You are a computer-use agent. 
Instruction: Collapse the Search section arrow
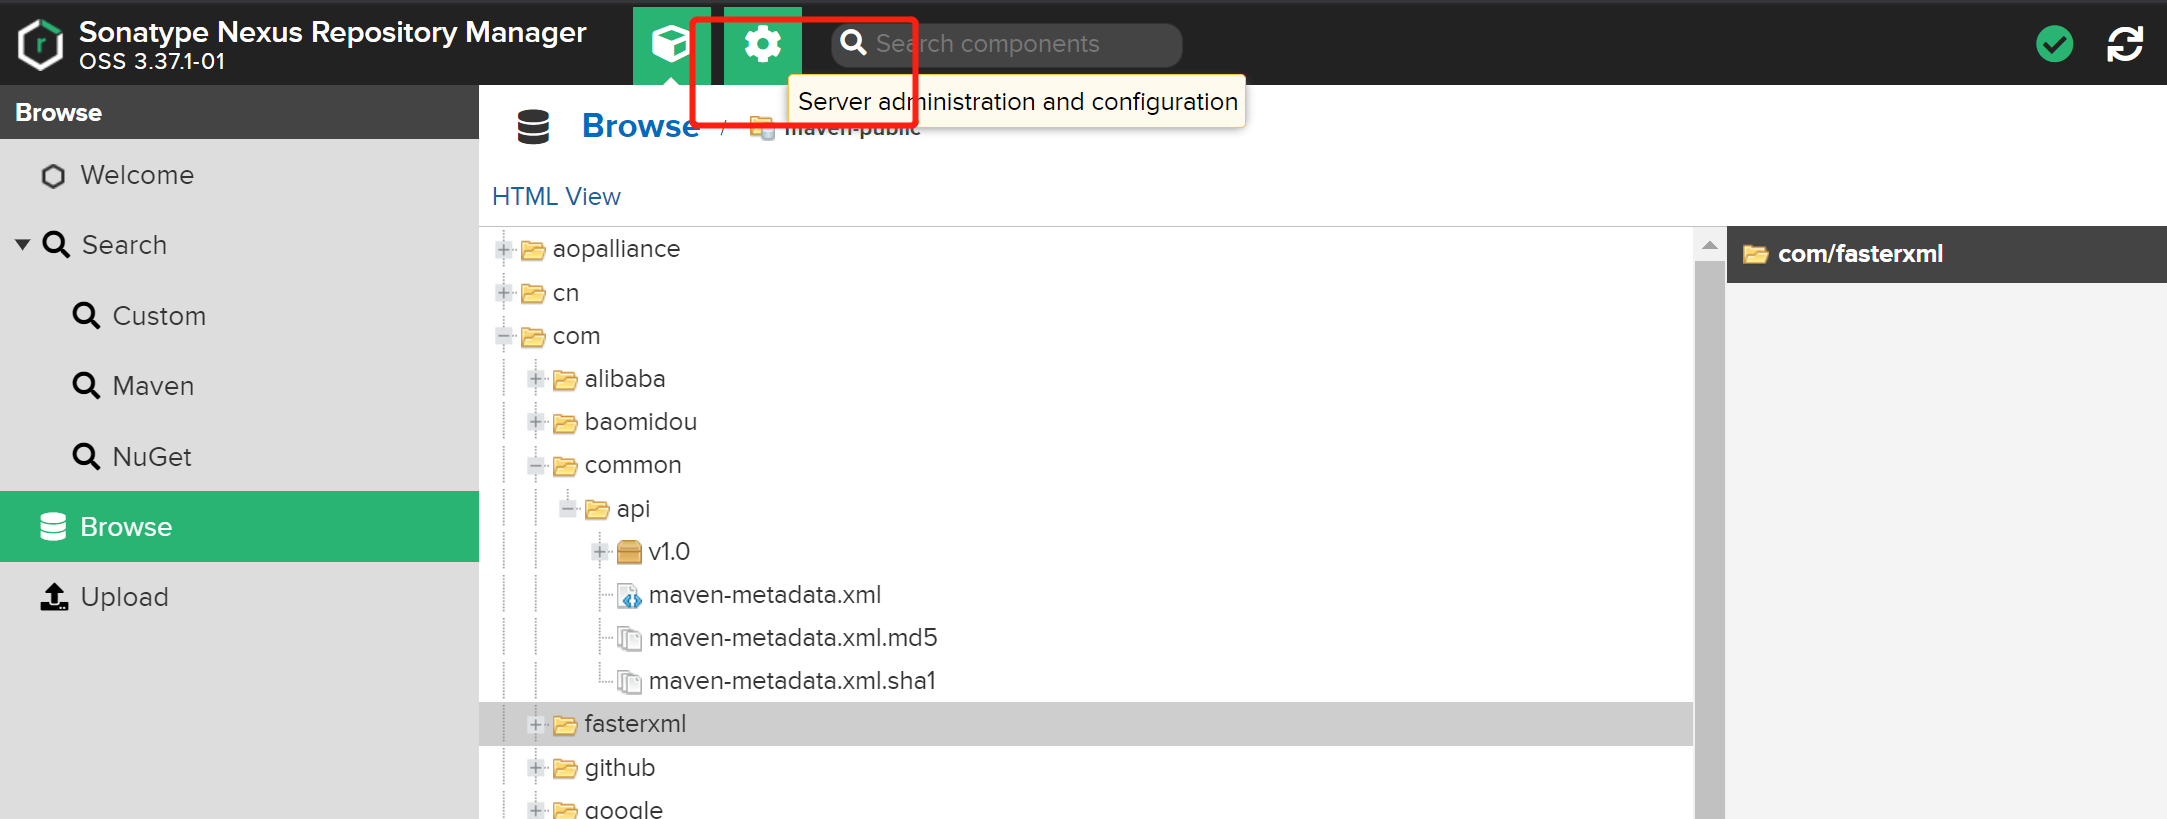tap(23, 245)
